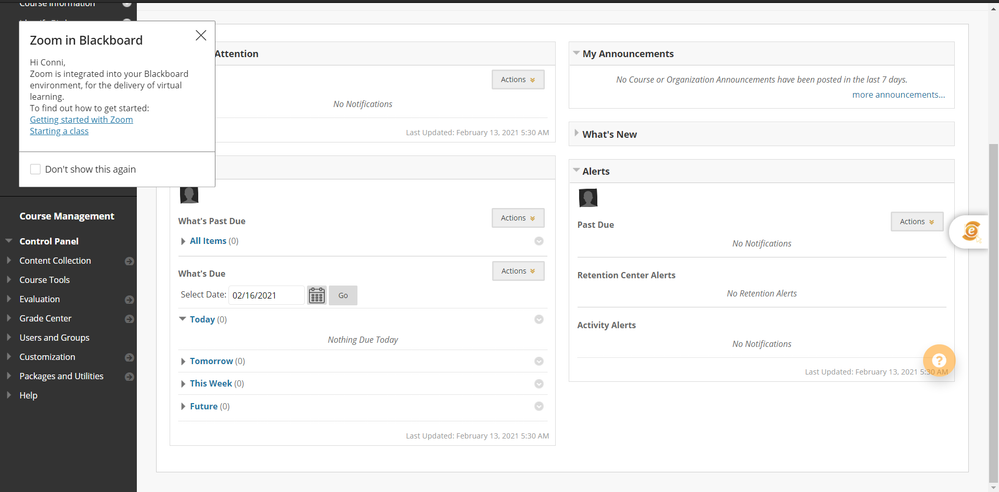The width and height of the screenshot is (999, 492).
Task: Click the arrow icon next to Customization
Action: 129,358
